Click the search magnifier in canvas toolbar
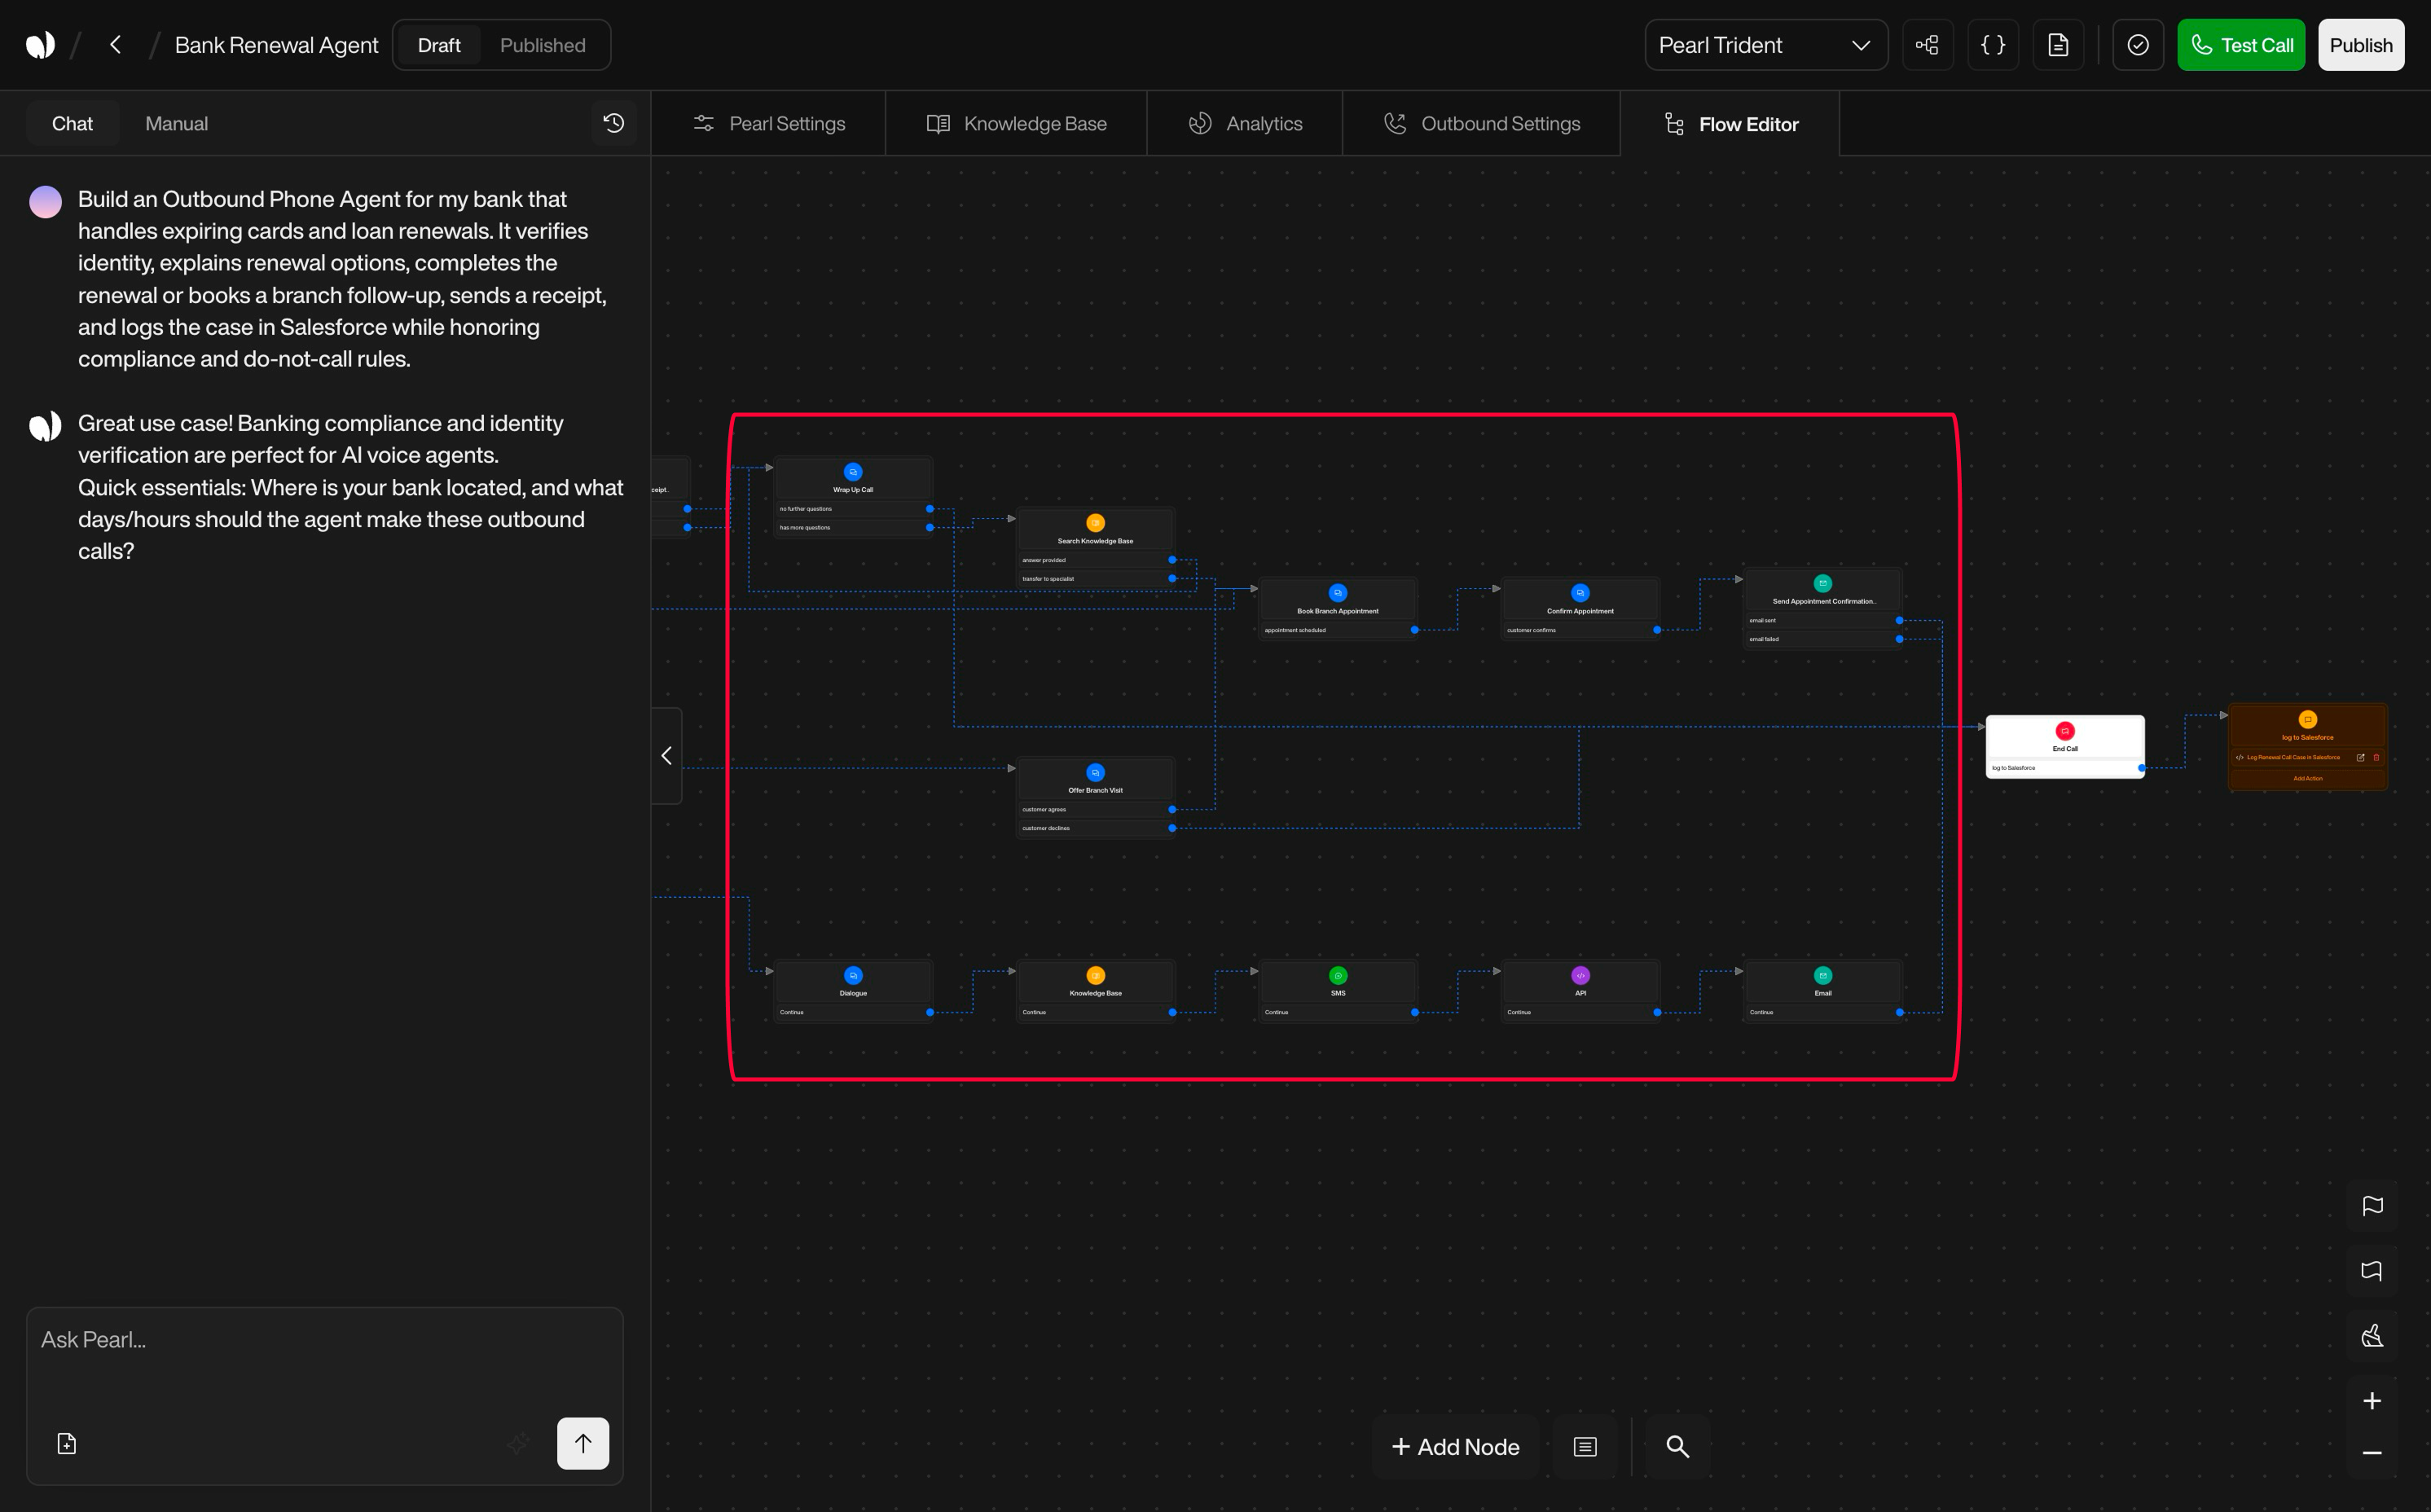The width and height of the screenshot is (2431, 1512). tap(1677, 1446)
